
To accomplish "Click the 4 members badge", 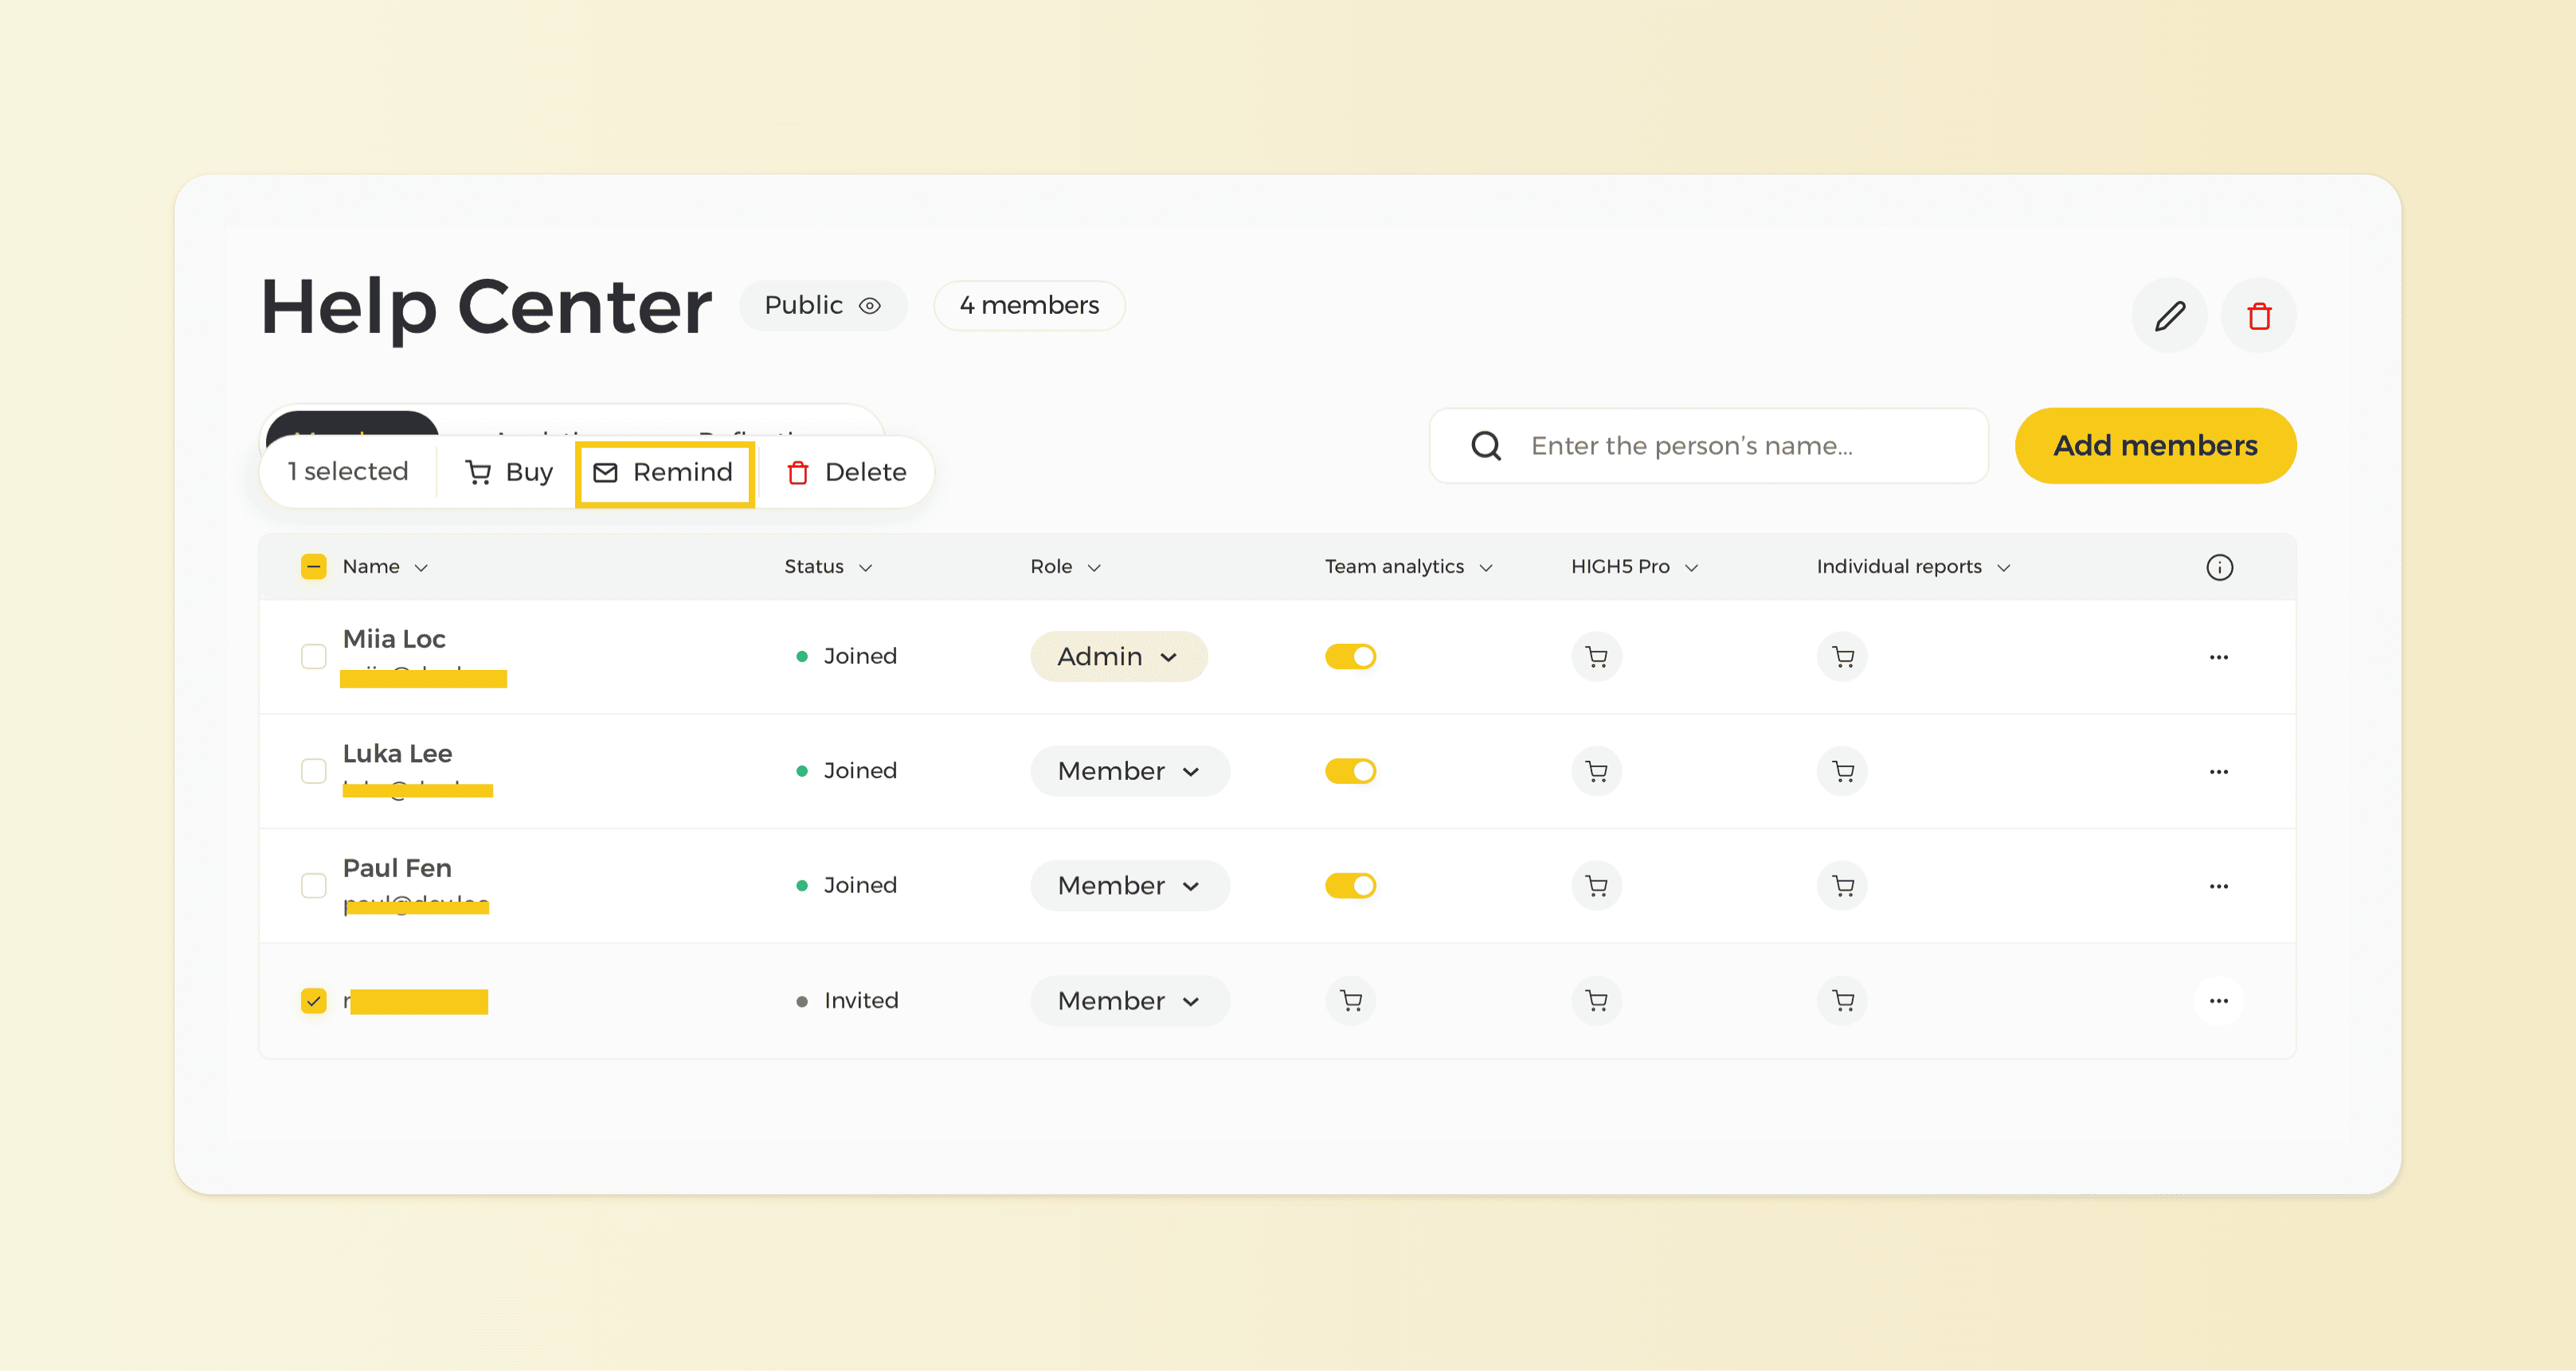I will coord(1028,306).
